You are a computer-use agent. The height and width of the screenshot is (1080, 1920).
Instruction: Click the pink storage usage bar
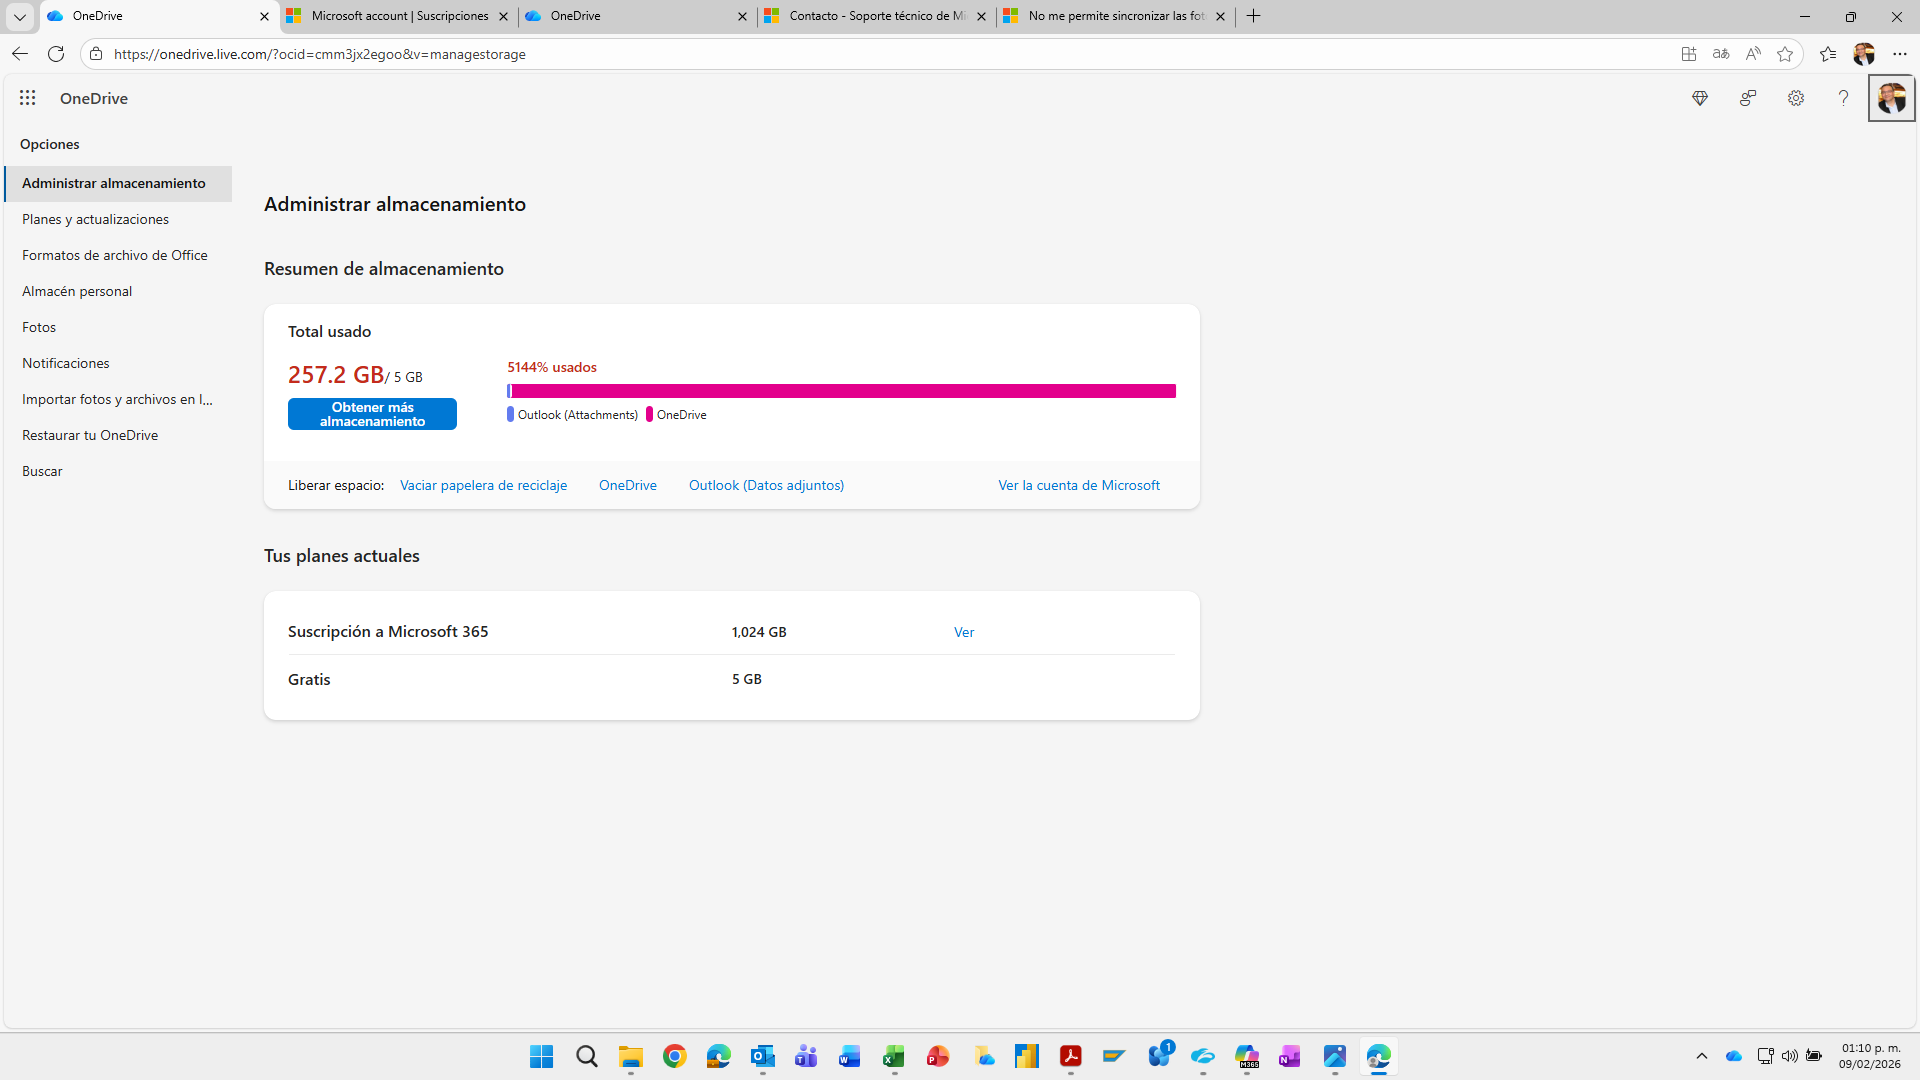coord(843,391)
